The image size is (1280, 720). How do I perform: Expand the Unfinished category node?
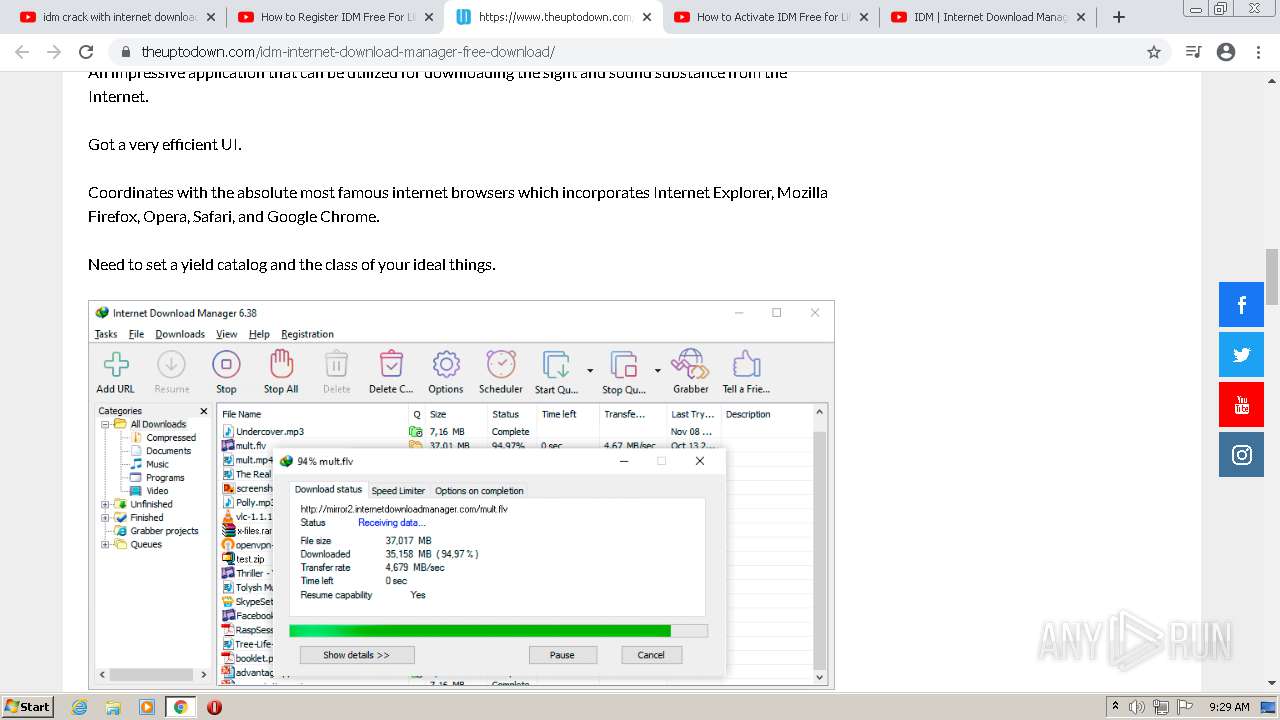tap(105, 504)
